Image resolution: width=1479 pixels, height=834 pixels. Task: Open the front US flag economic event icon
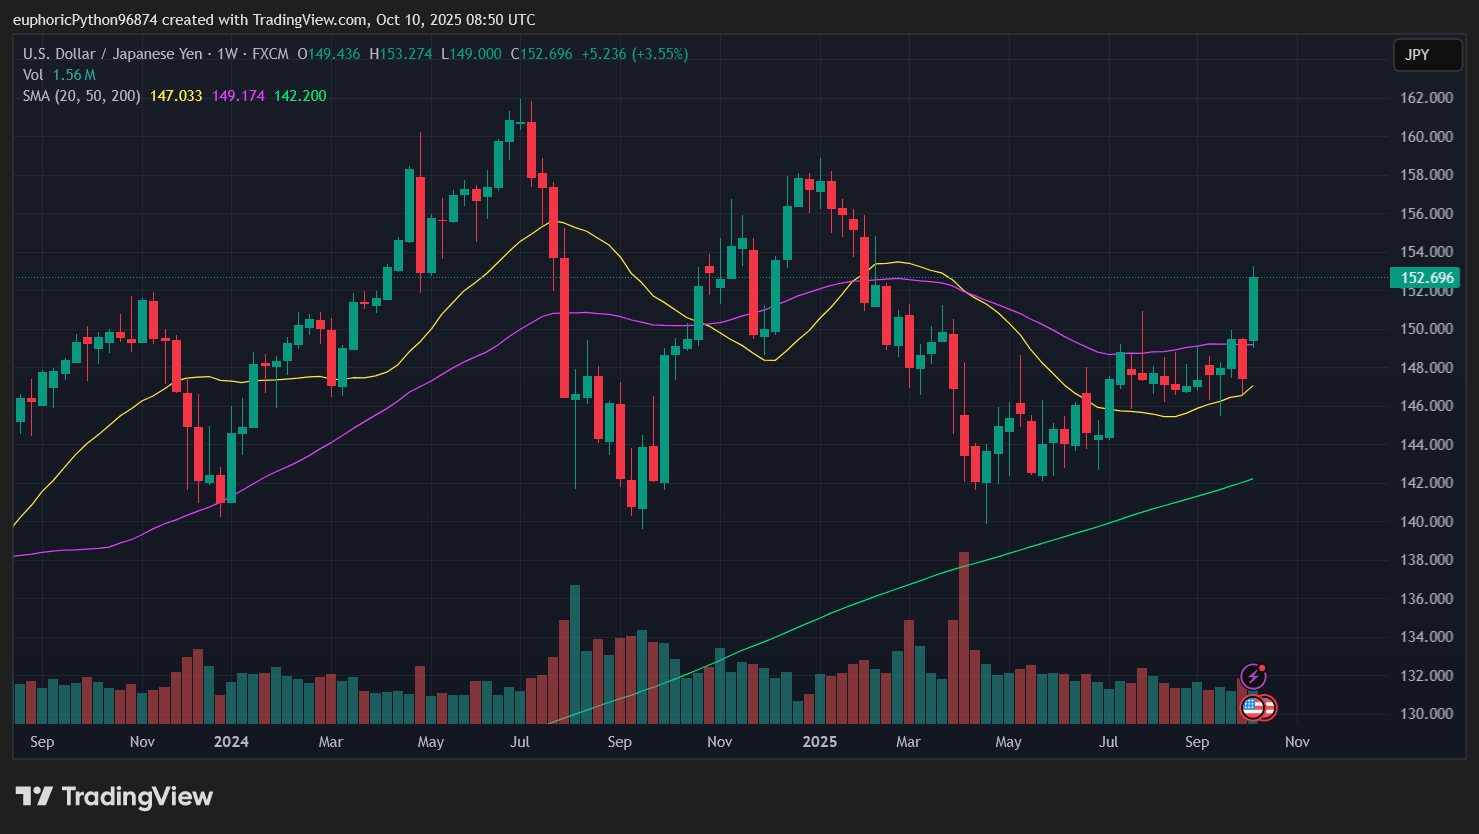[x=1252, y=708]
